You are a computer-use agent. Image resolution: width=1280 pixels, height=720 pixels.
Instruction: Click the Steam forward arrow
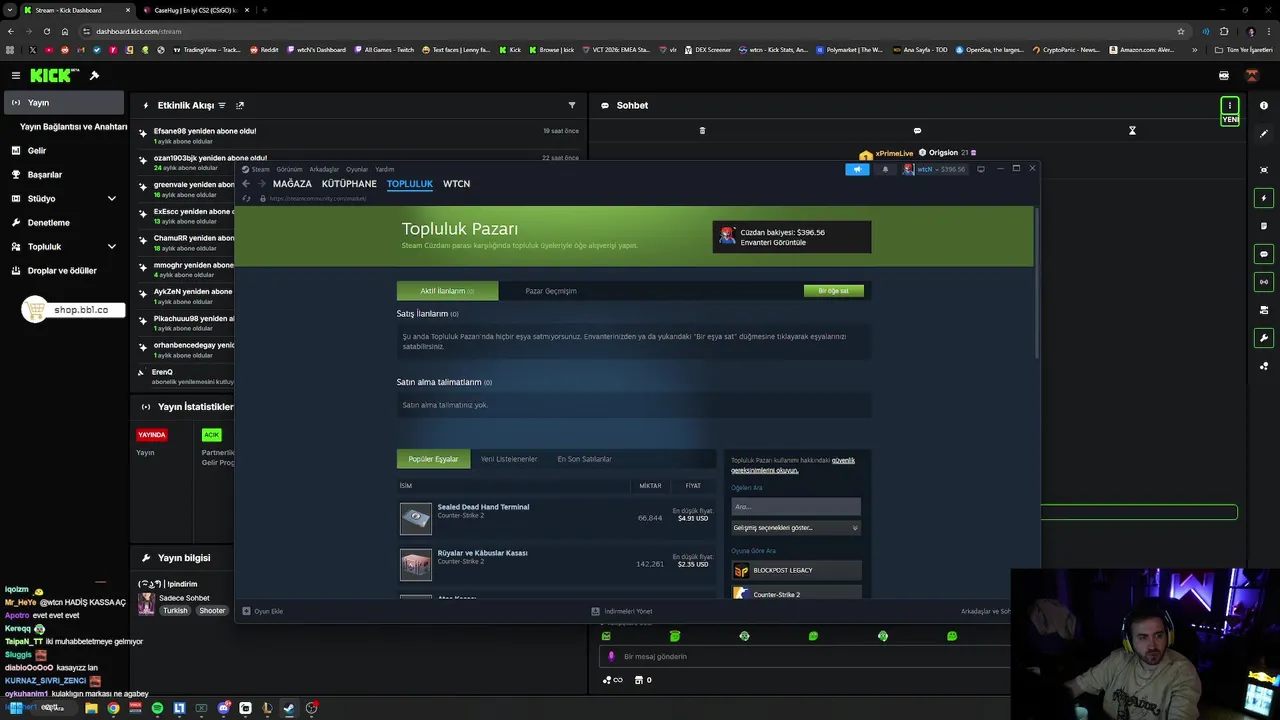(x=261, y=184)
